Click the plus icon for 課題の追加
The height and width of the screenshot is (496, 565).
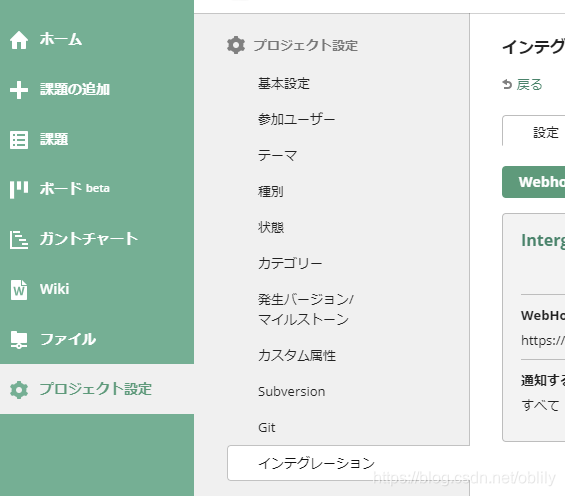pos(19,90)
